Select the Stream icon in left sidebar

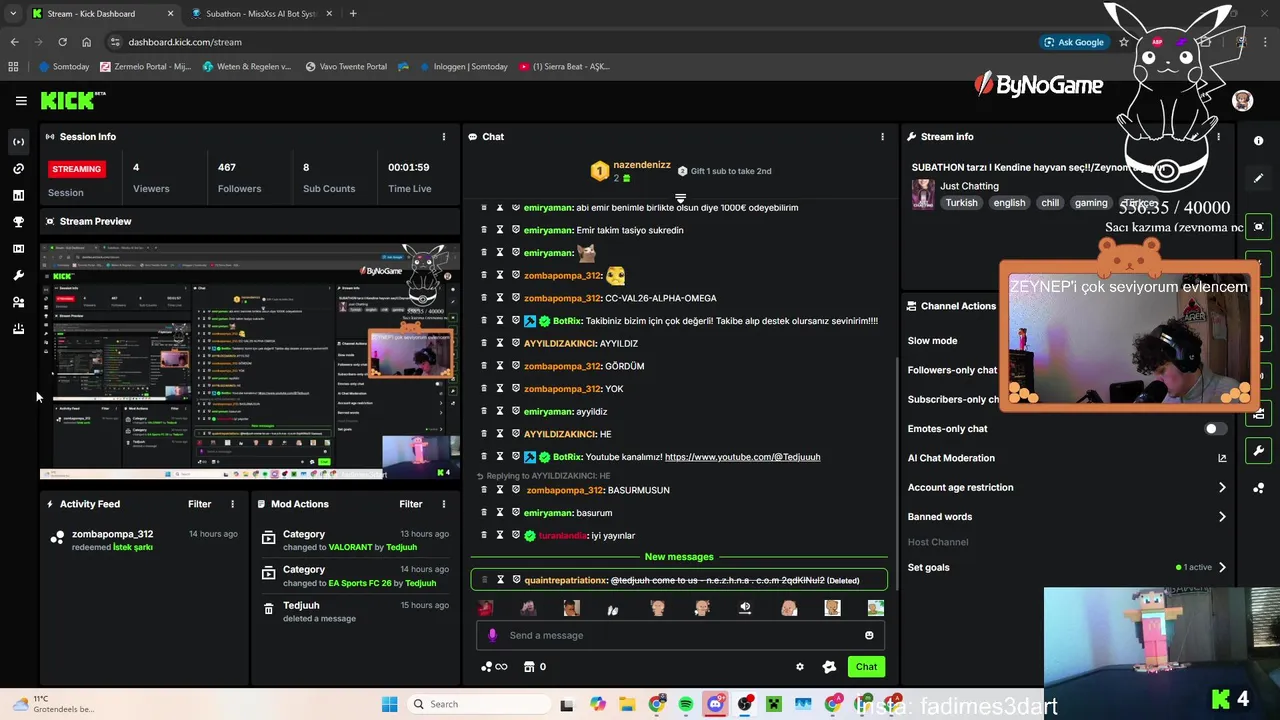coord(18,142)
